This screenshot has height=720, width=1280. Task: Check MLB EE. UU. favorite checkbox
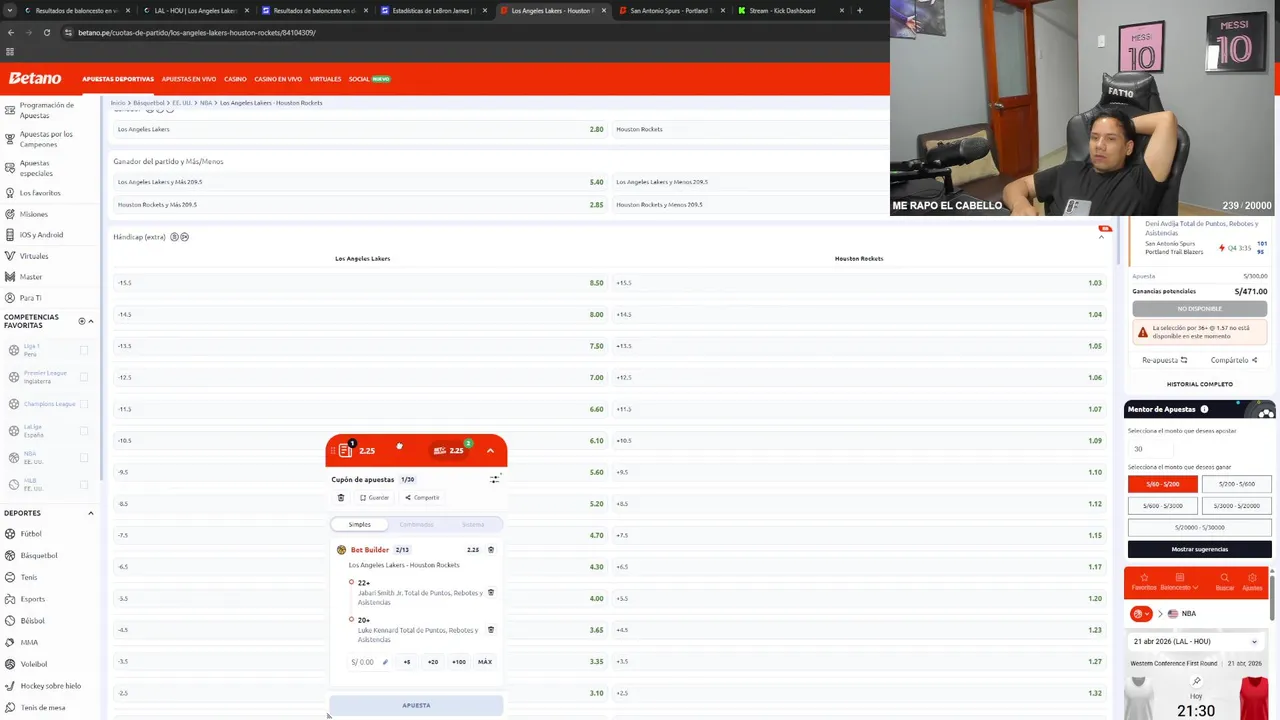[84, 485]
